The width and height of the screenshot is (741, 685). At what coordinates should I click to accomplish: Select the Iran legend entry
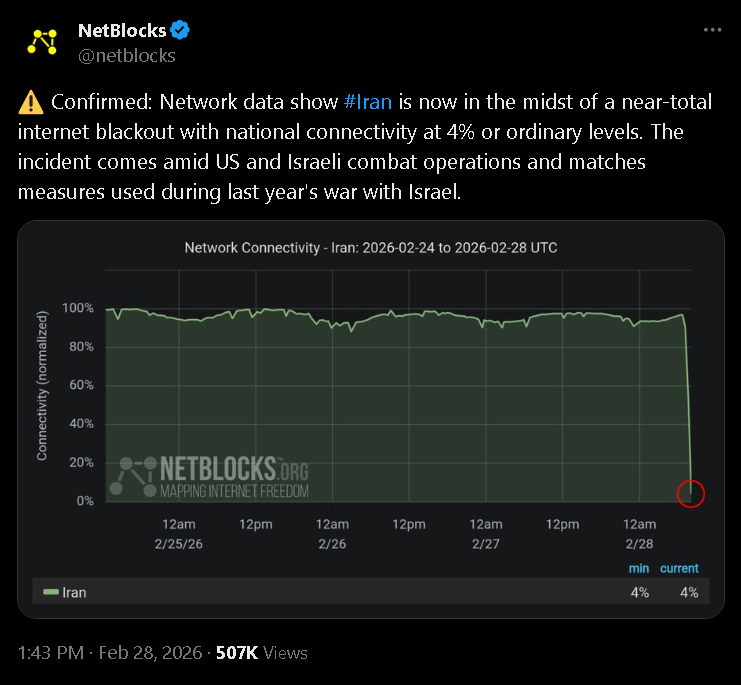tap(74, 593)
